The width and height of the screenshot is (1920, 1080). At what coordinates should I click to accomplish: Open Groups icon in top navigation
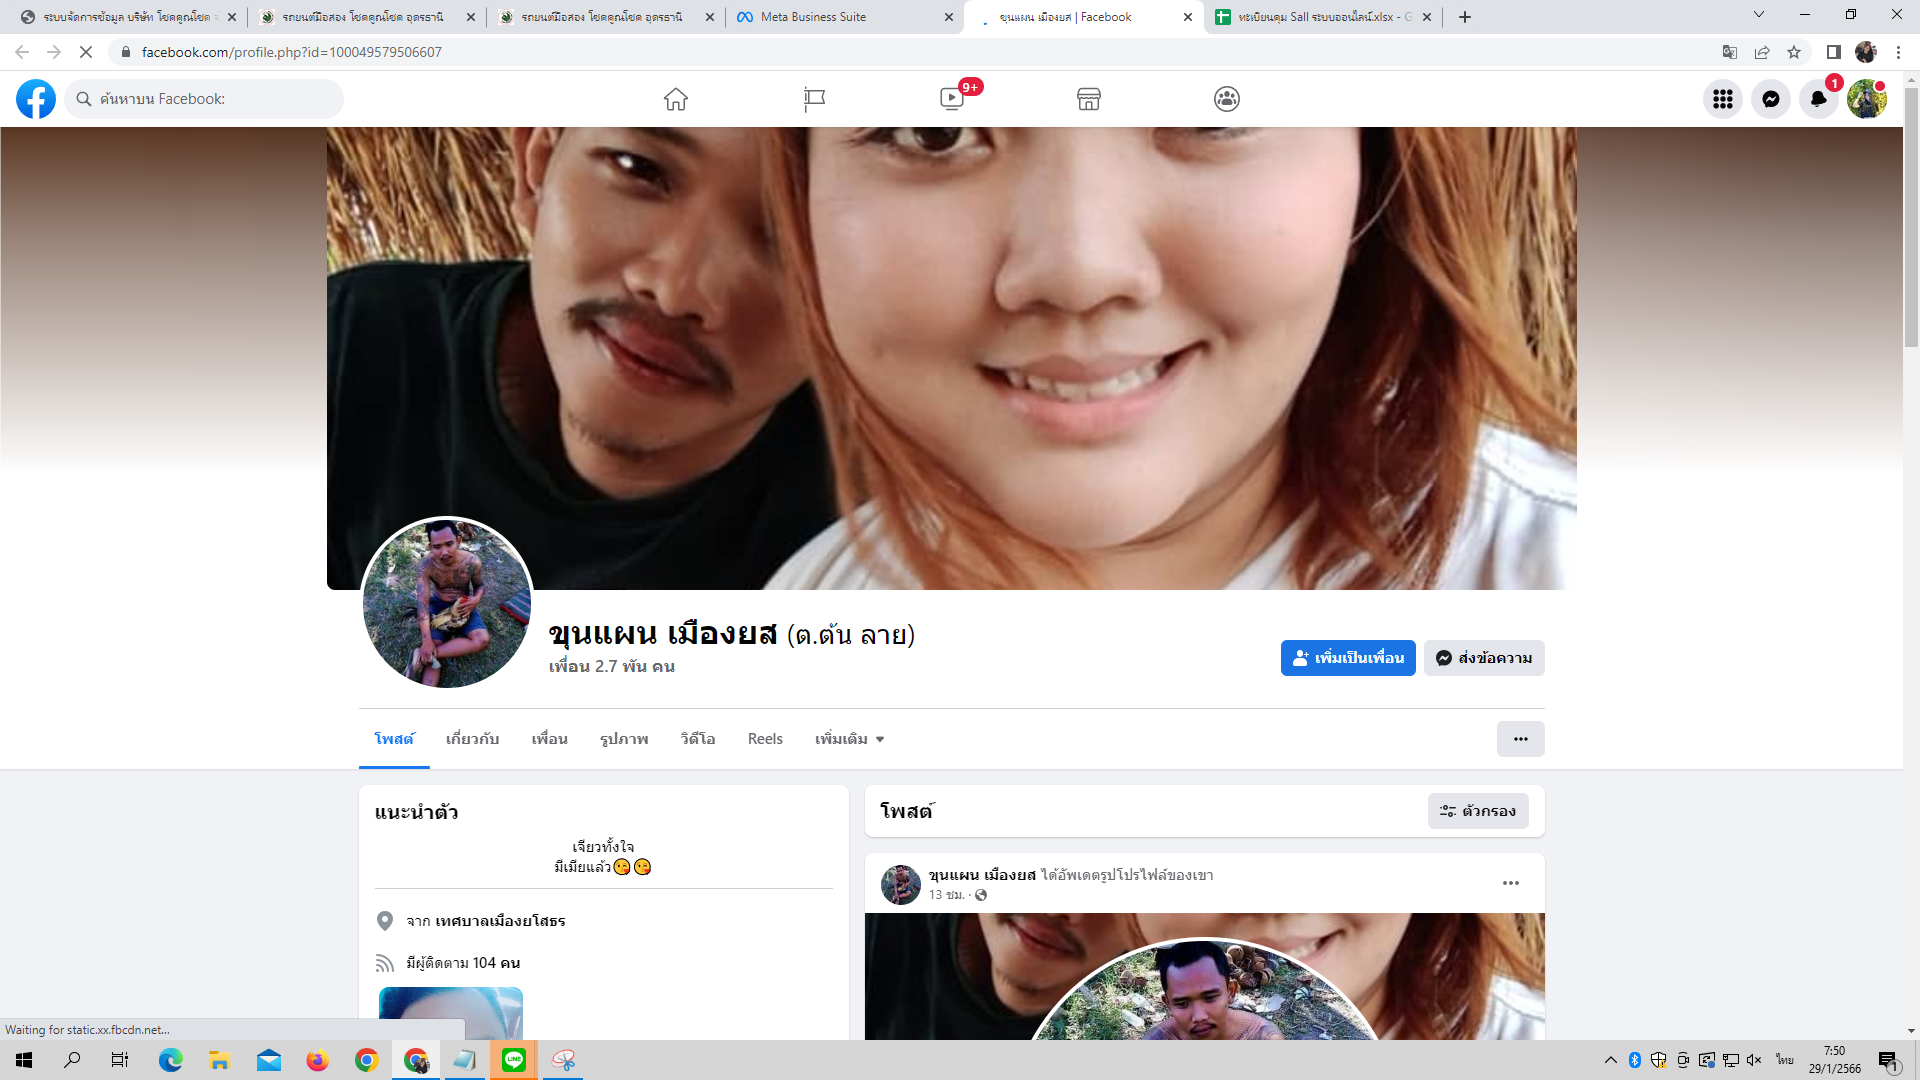point(1227,99)
